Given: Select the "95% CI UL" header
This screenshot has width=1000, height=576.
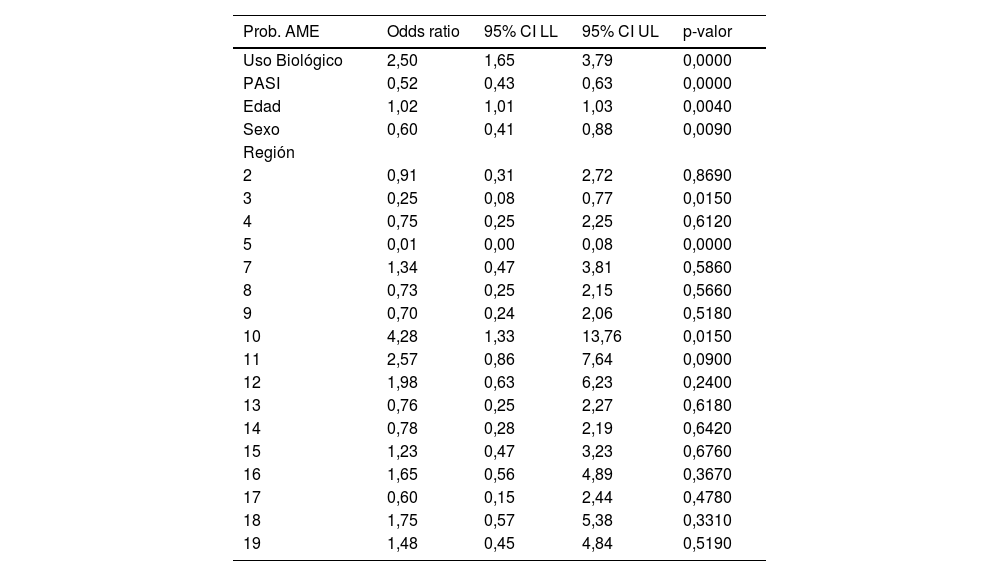Looking at the screenshot, I should 620,31.
